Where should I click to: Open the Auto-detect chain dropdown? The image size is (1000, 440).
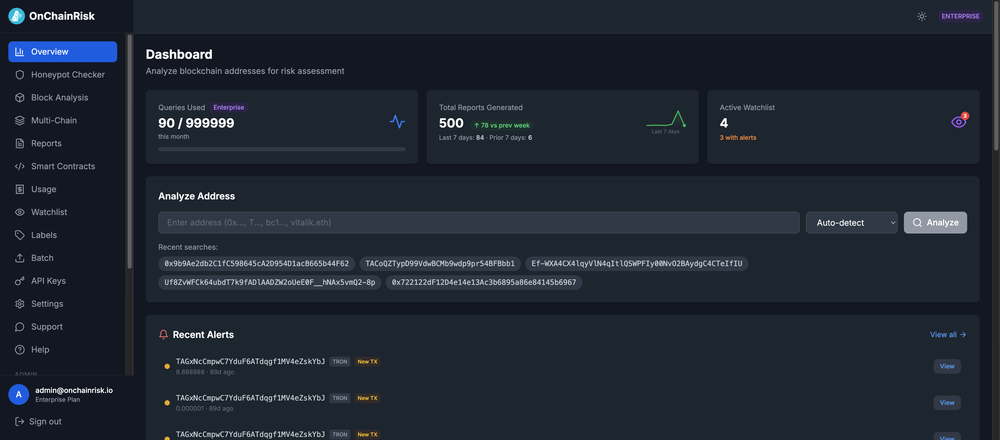point(851,223)
